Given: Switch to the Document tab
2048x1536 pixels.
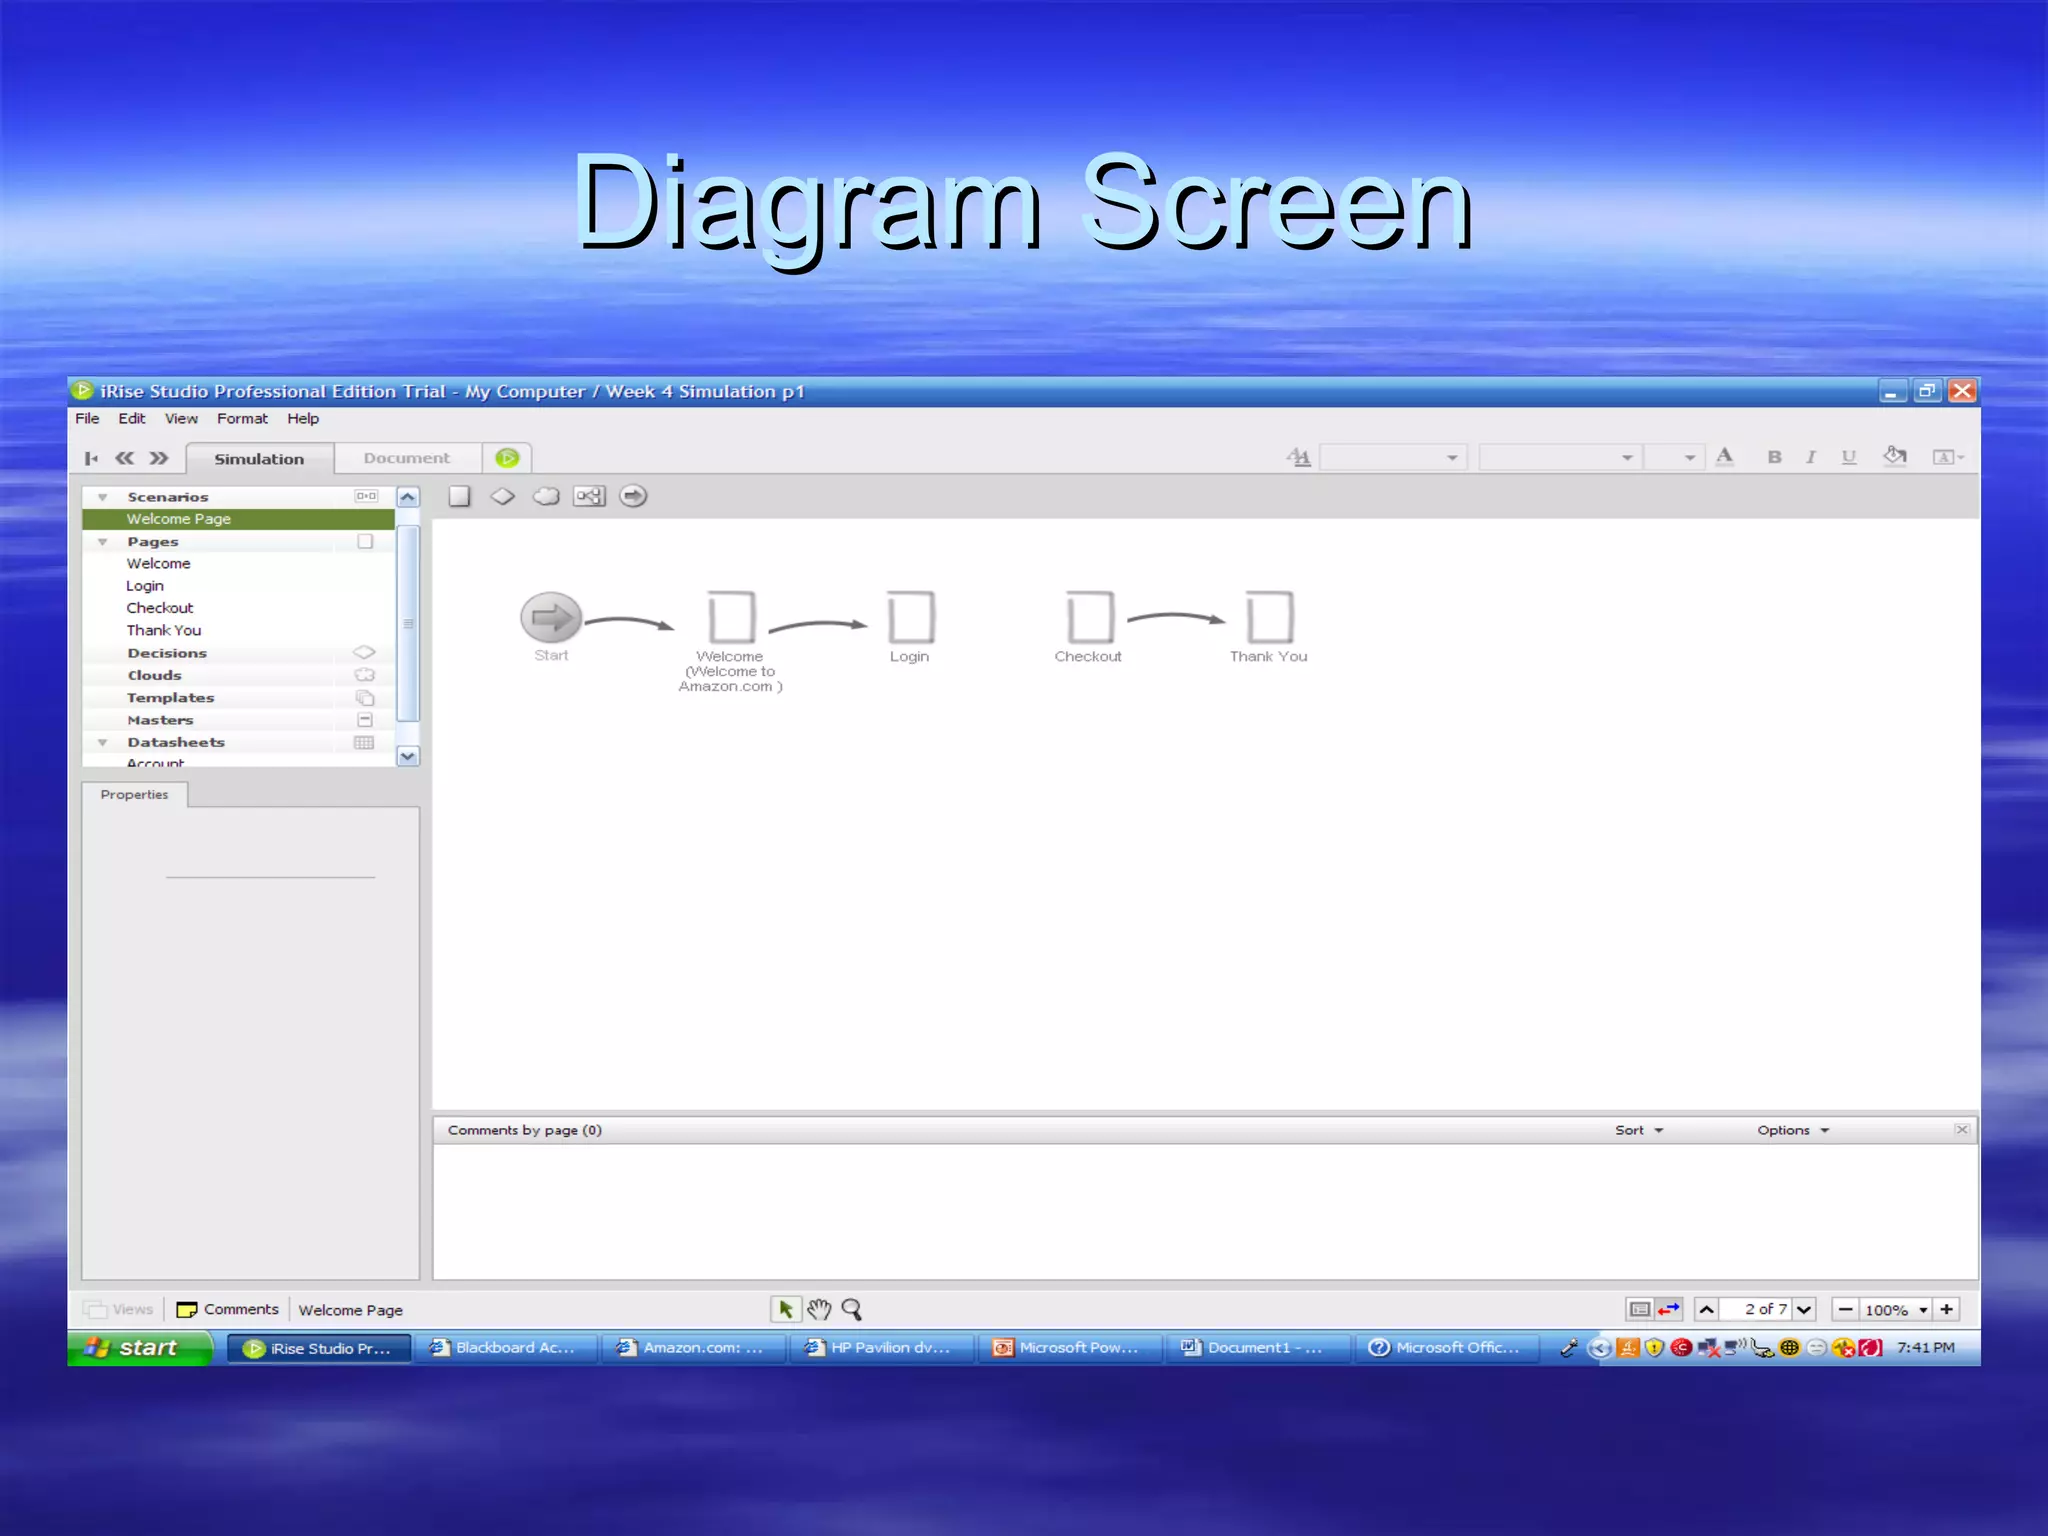Looking at the screenshot, I should coord(406,458).
